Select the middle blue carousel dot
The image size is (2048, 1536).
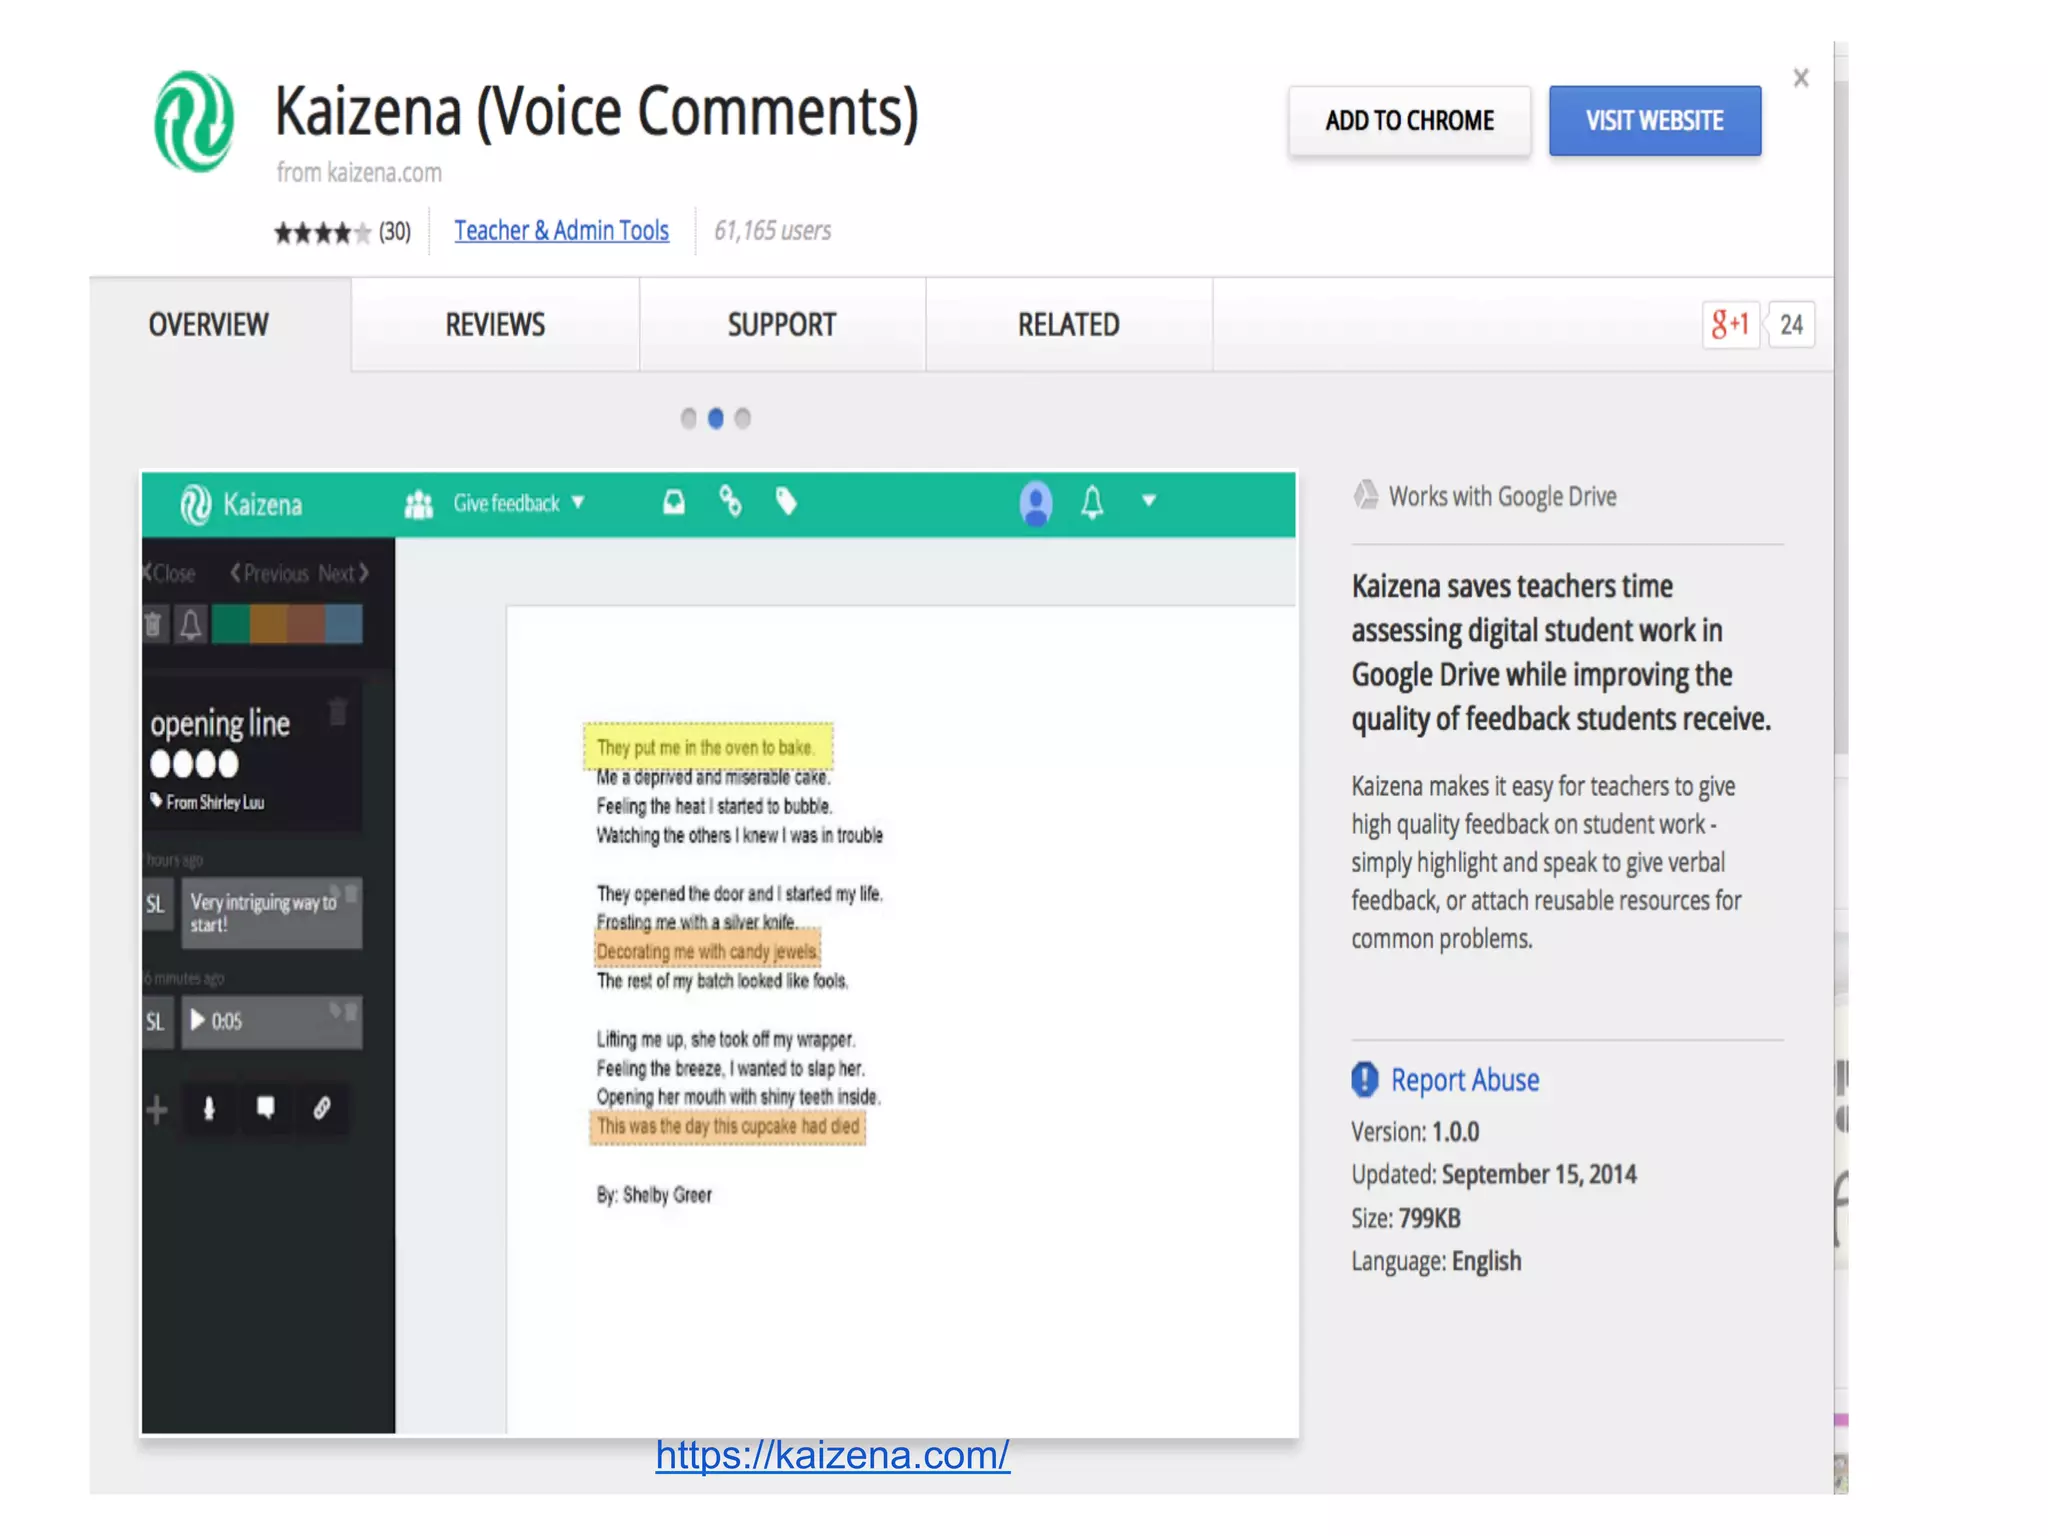click(715, 418)
